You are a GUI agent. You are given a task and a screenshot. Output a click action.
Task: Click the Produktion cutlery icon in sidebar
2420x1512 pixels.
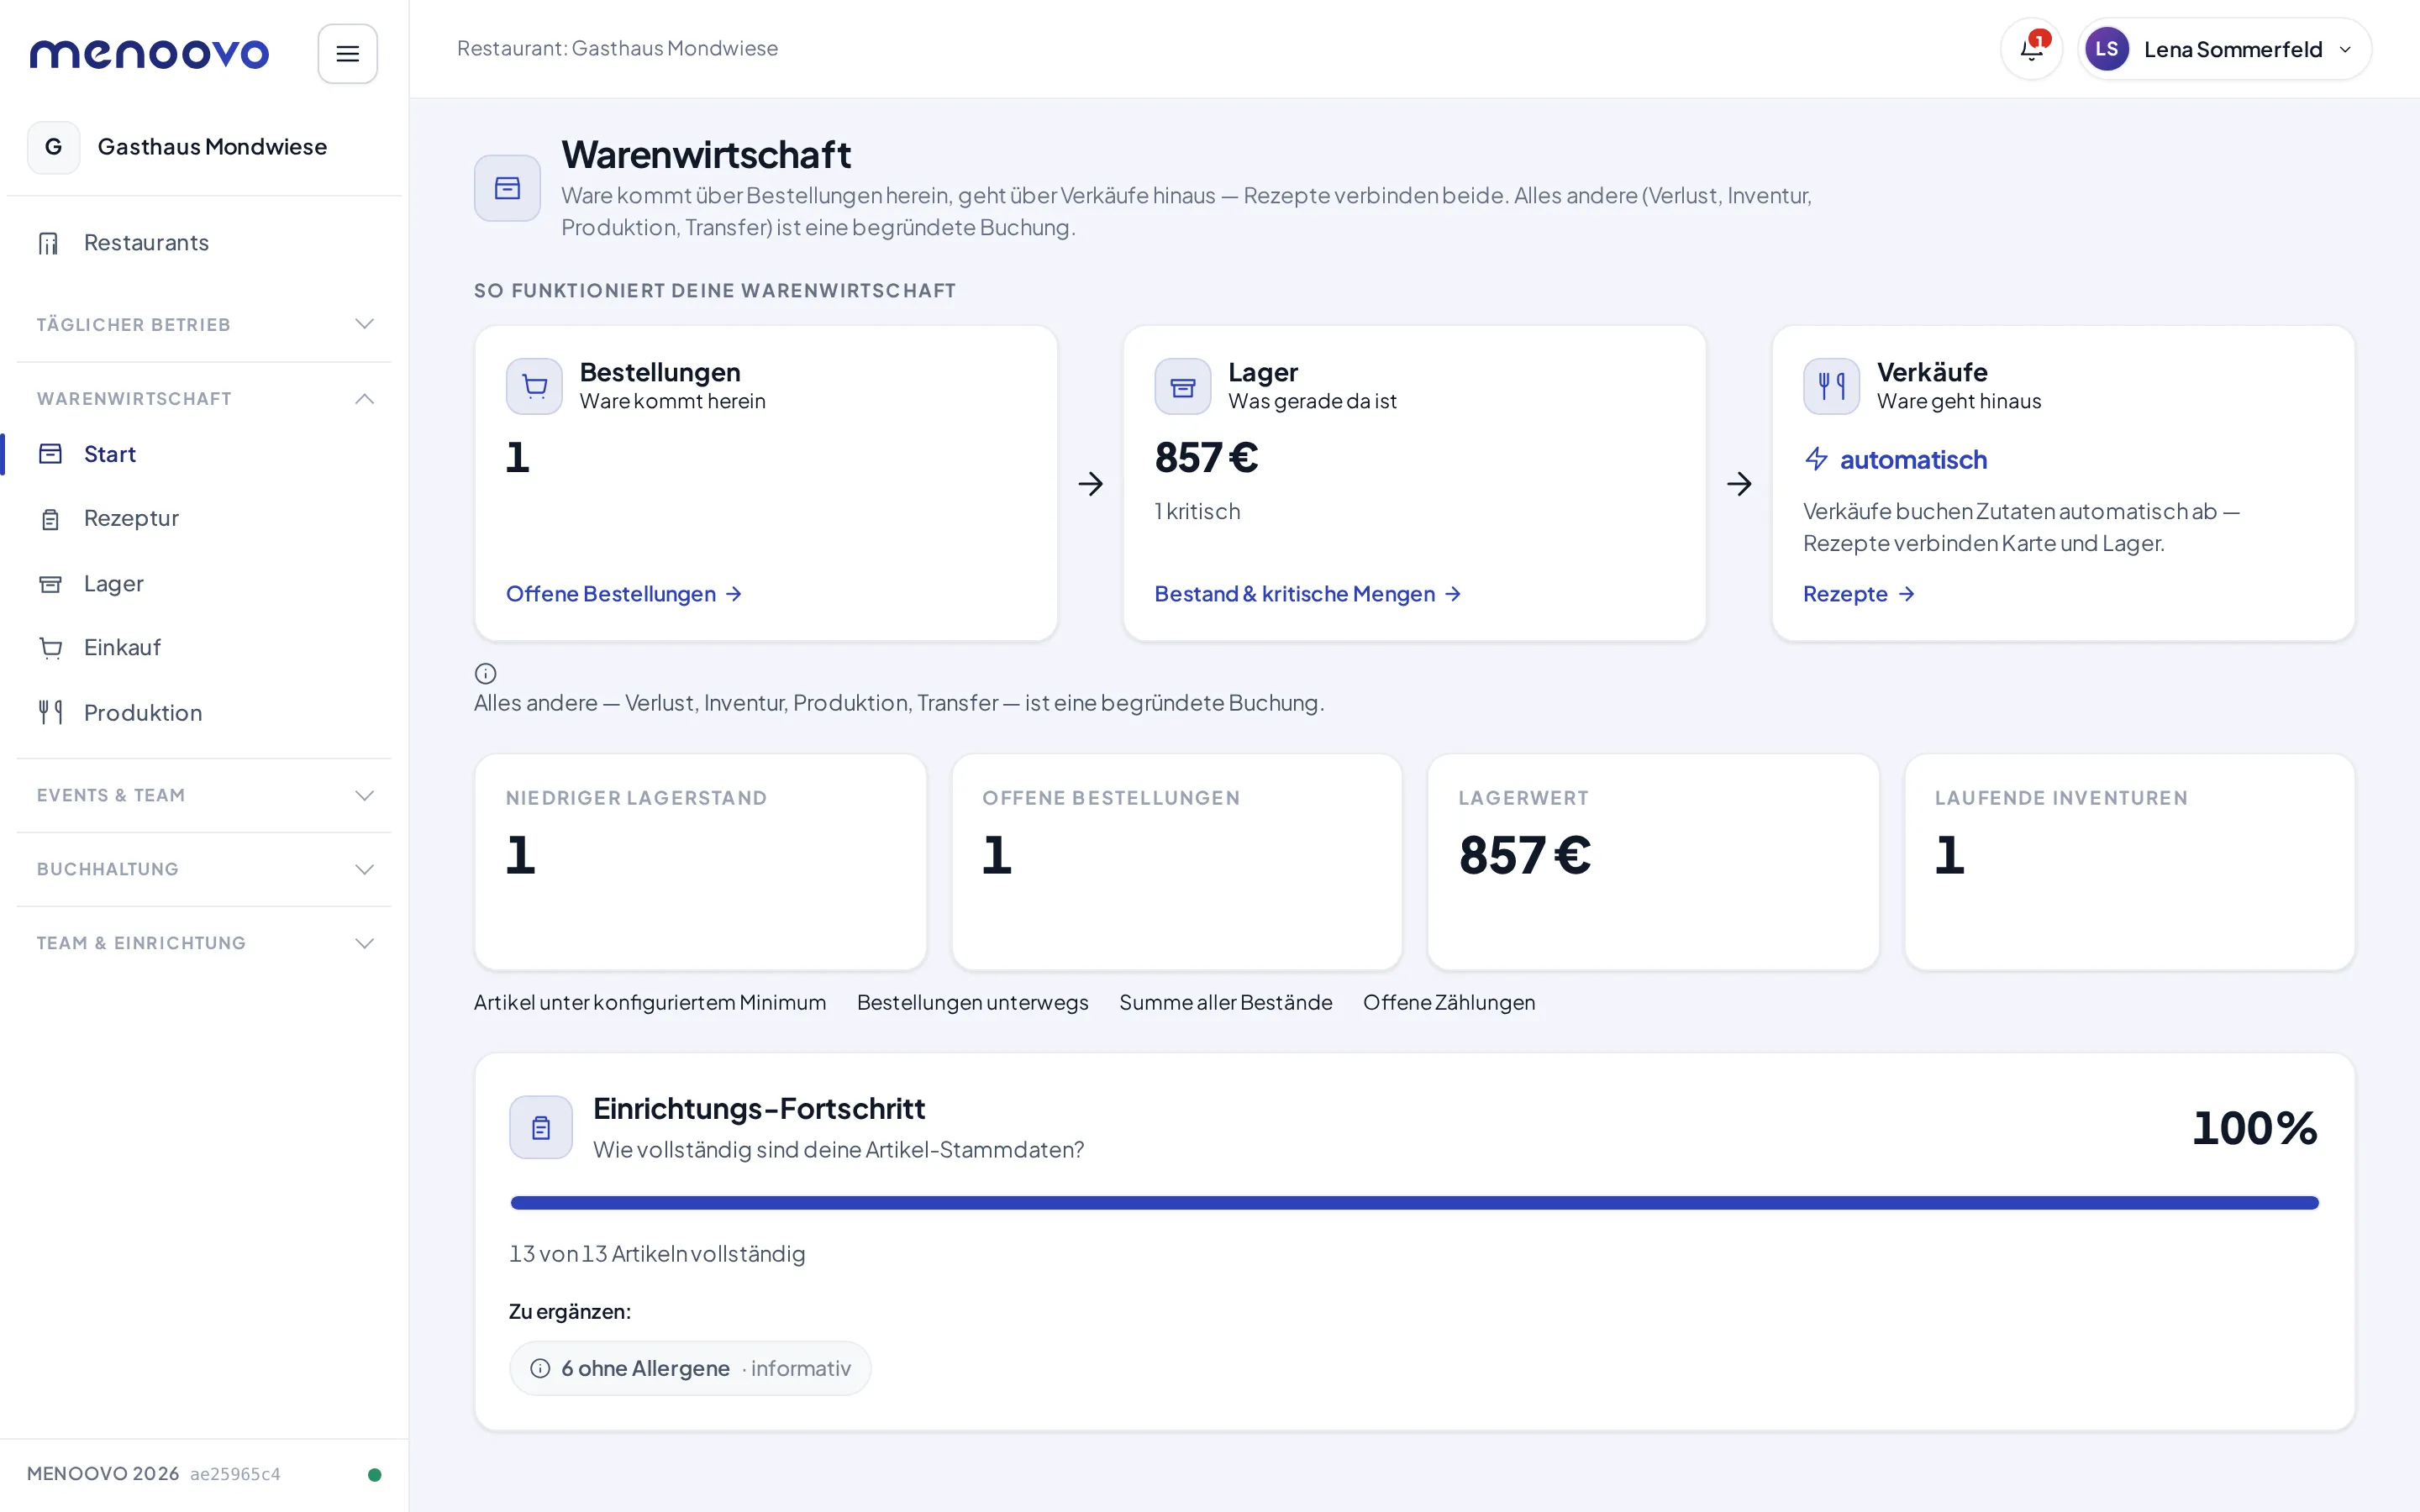click(x=50, y=713)
